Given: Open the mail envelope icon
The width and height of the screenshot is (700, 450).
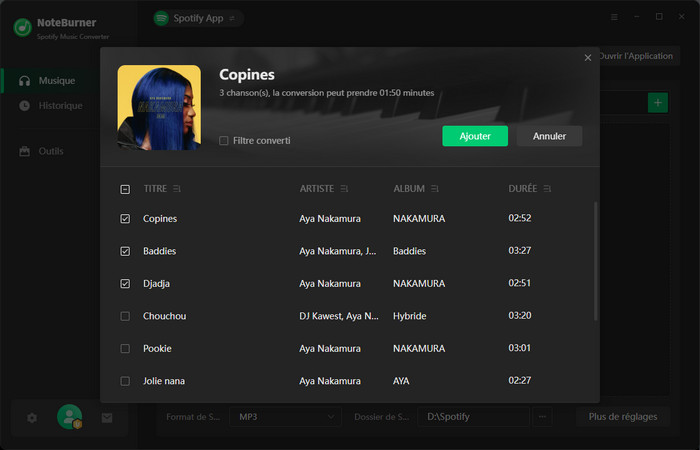Looking at the screenshot, I should (107, 418).
